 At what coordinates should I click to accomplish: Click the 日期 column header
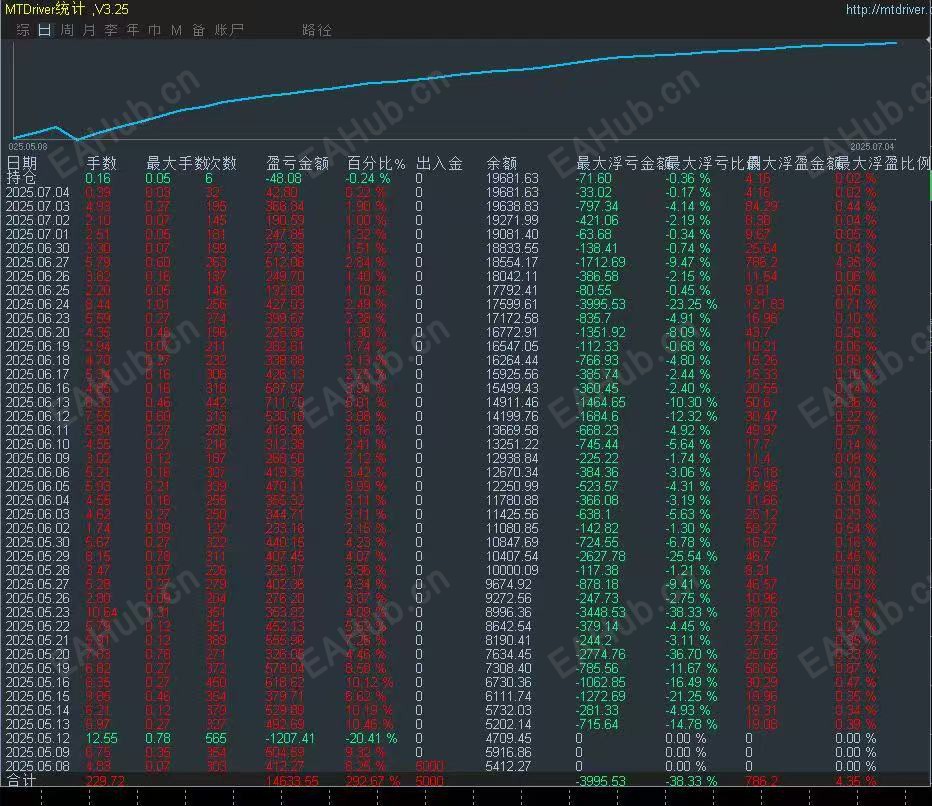[21, 163]
